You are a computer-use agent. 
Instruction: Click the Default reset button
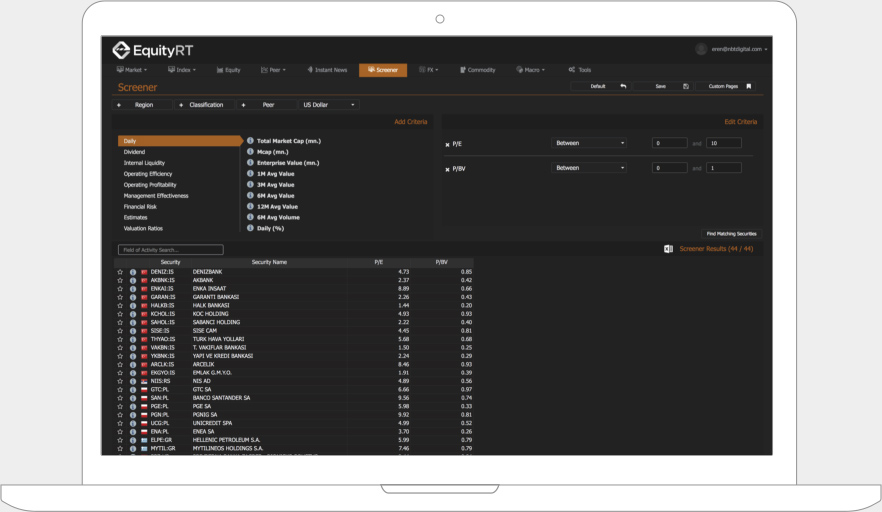pos(602,86)
